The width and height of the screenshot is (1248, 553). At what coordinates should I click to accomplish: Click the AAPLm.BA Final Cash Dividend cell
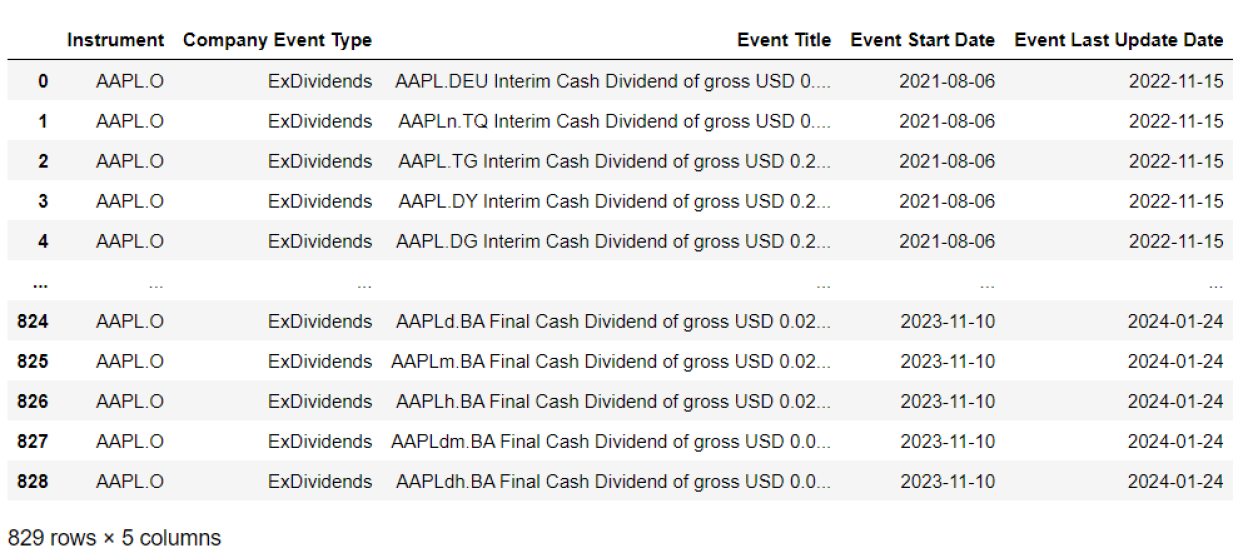pos(611,361)
